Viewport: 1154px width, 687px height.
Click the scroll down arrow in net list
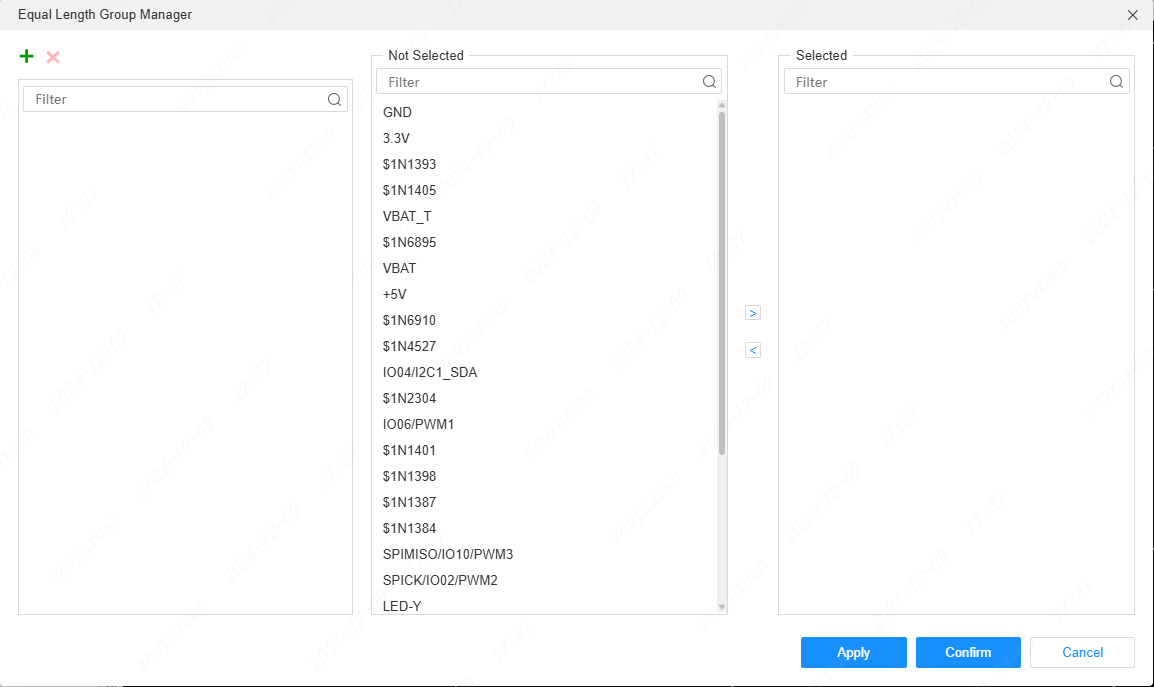(x=721, y=606)
